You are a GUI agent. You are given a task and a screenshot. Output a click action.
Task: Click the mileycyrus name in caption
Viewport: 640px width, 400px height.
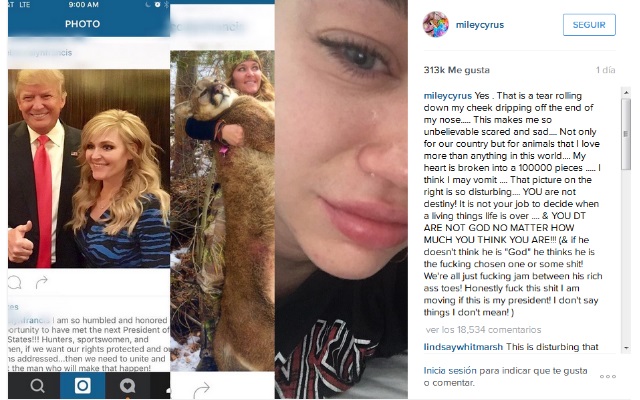[x=447, y=96]
